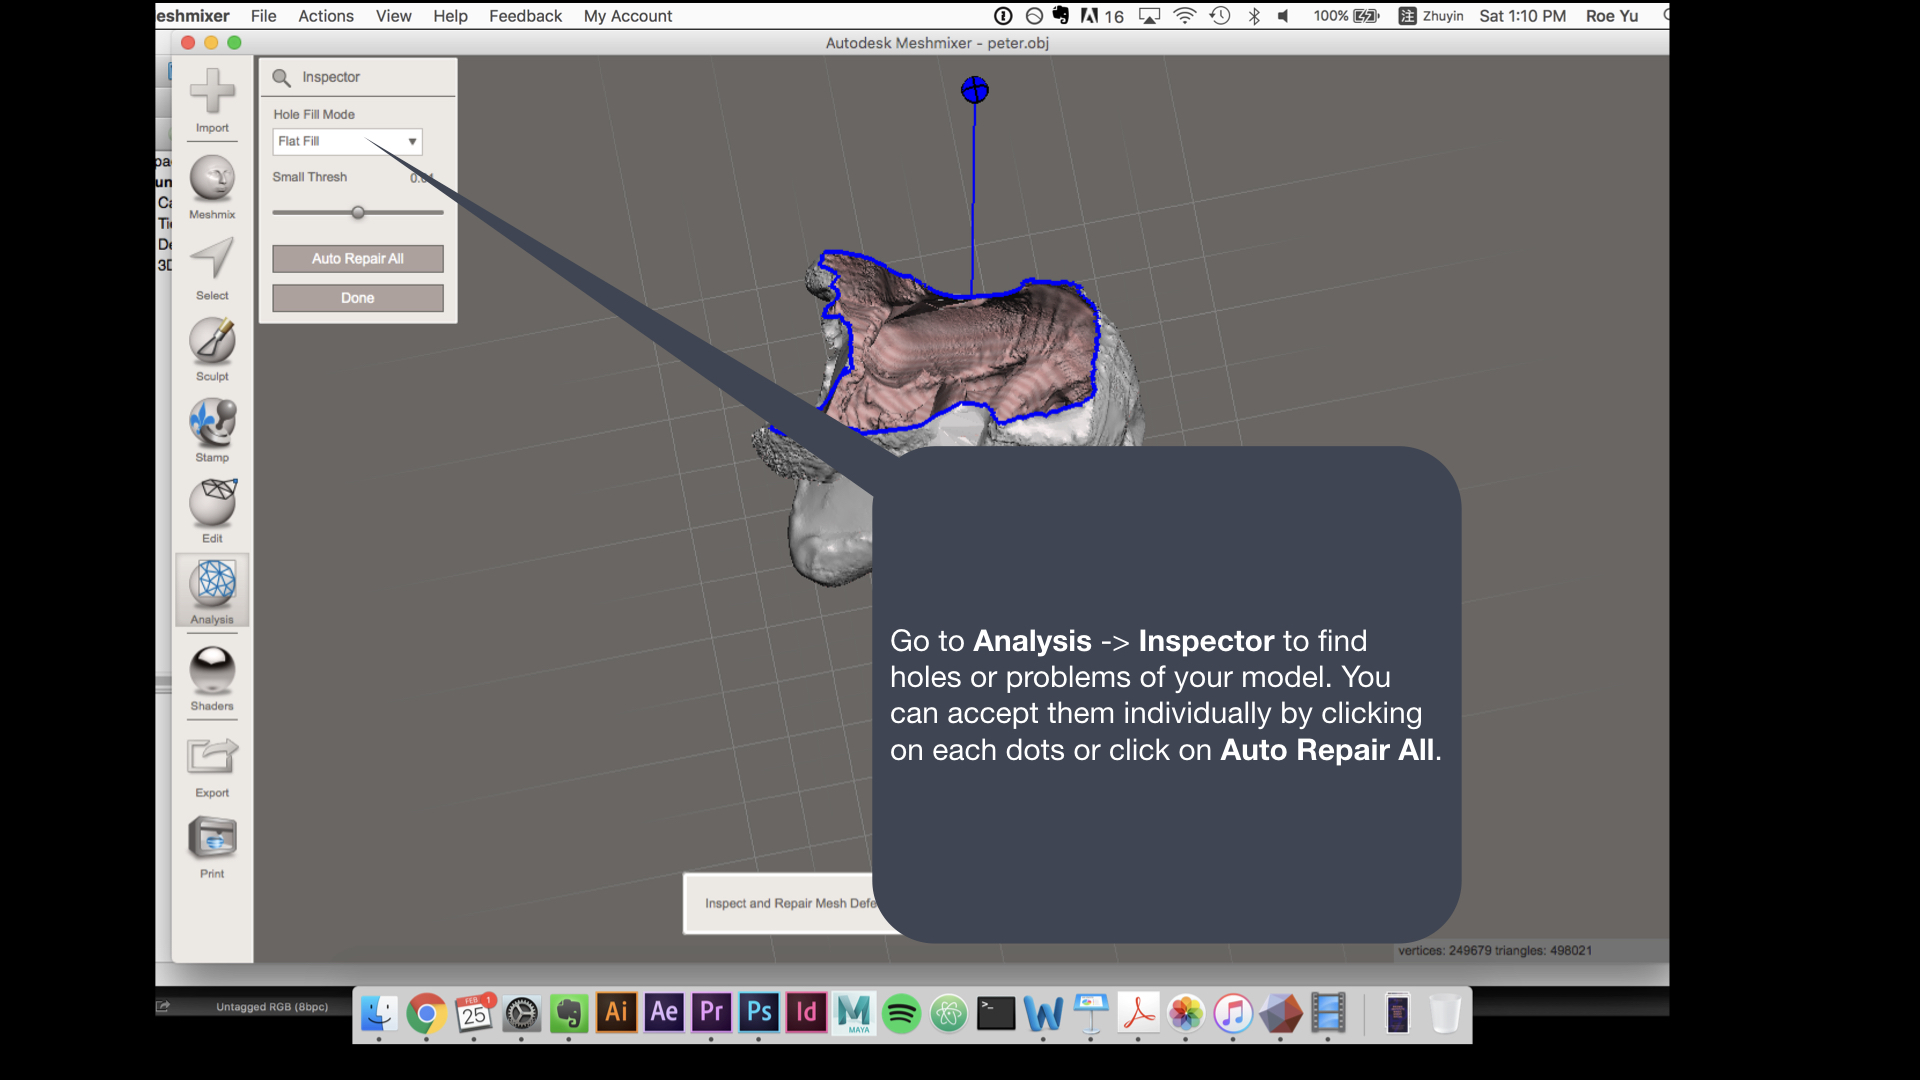Viewport: 1920px width, 1080px height.
Task: Click the Done button
Action: (357, 298)
